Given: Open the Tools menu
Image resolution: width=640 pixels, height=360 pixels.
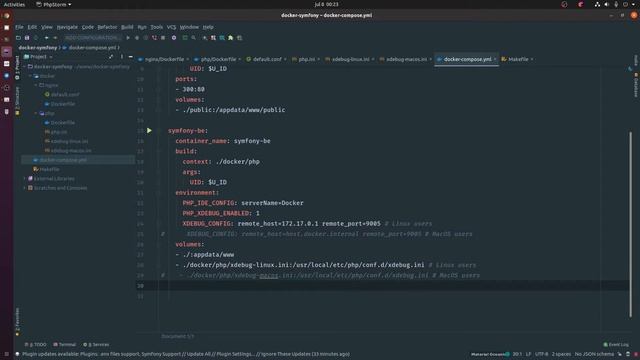Looking at the screenshot, I should click(x=157, y=27).
